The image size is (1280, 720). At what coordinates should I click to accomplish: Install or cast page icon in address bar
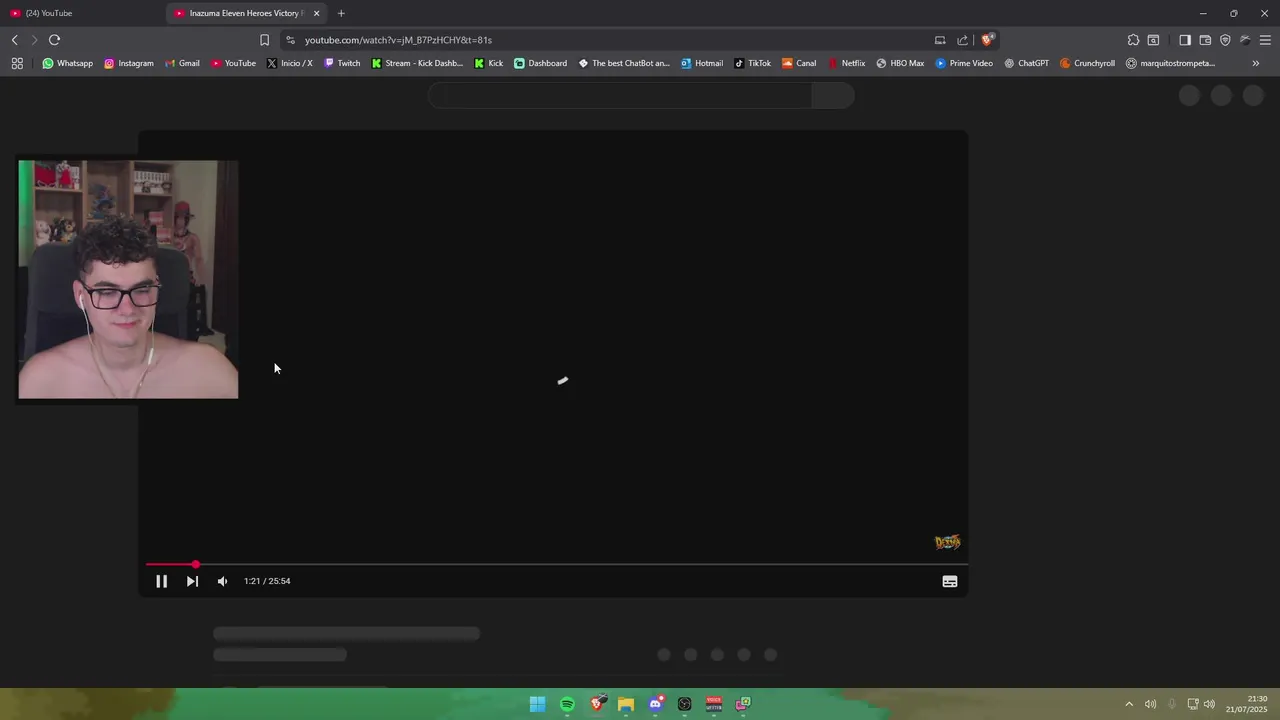pyautogui.click(x=940, y=40)
